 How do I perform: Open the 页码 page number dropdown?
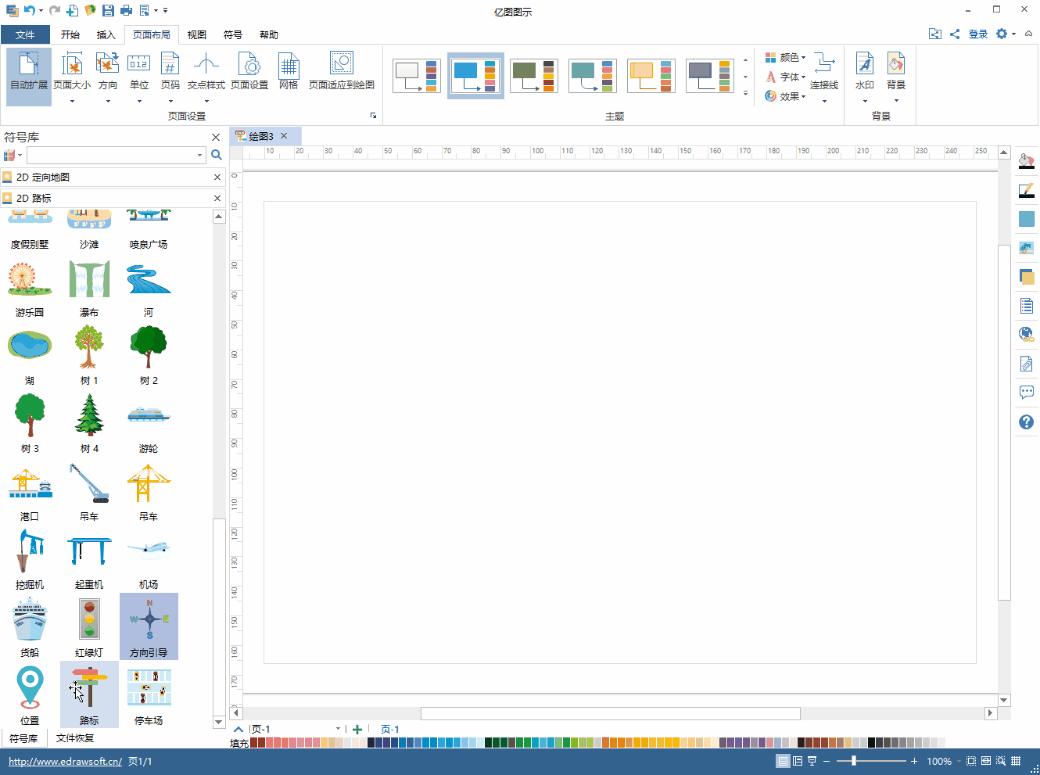pyautogui.click(x=170, y=76)
